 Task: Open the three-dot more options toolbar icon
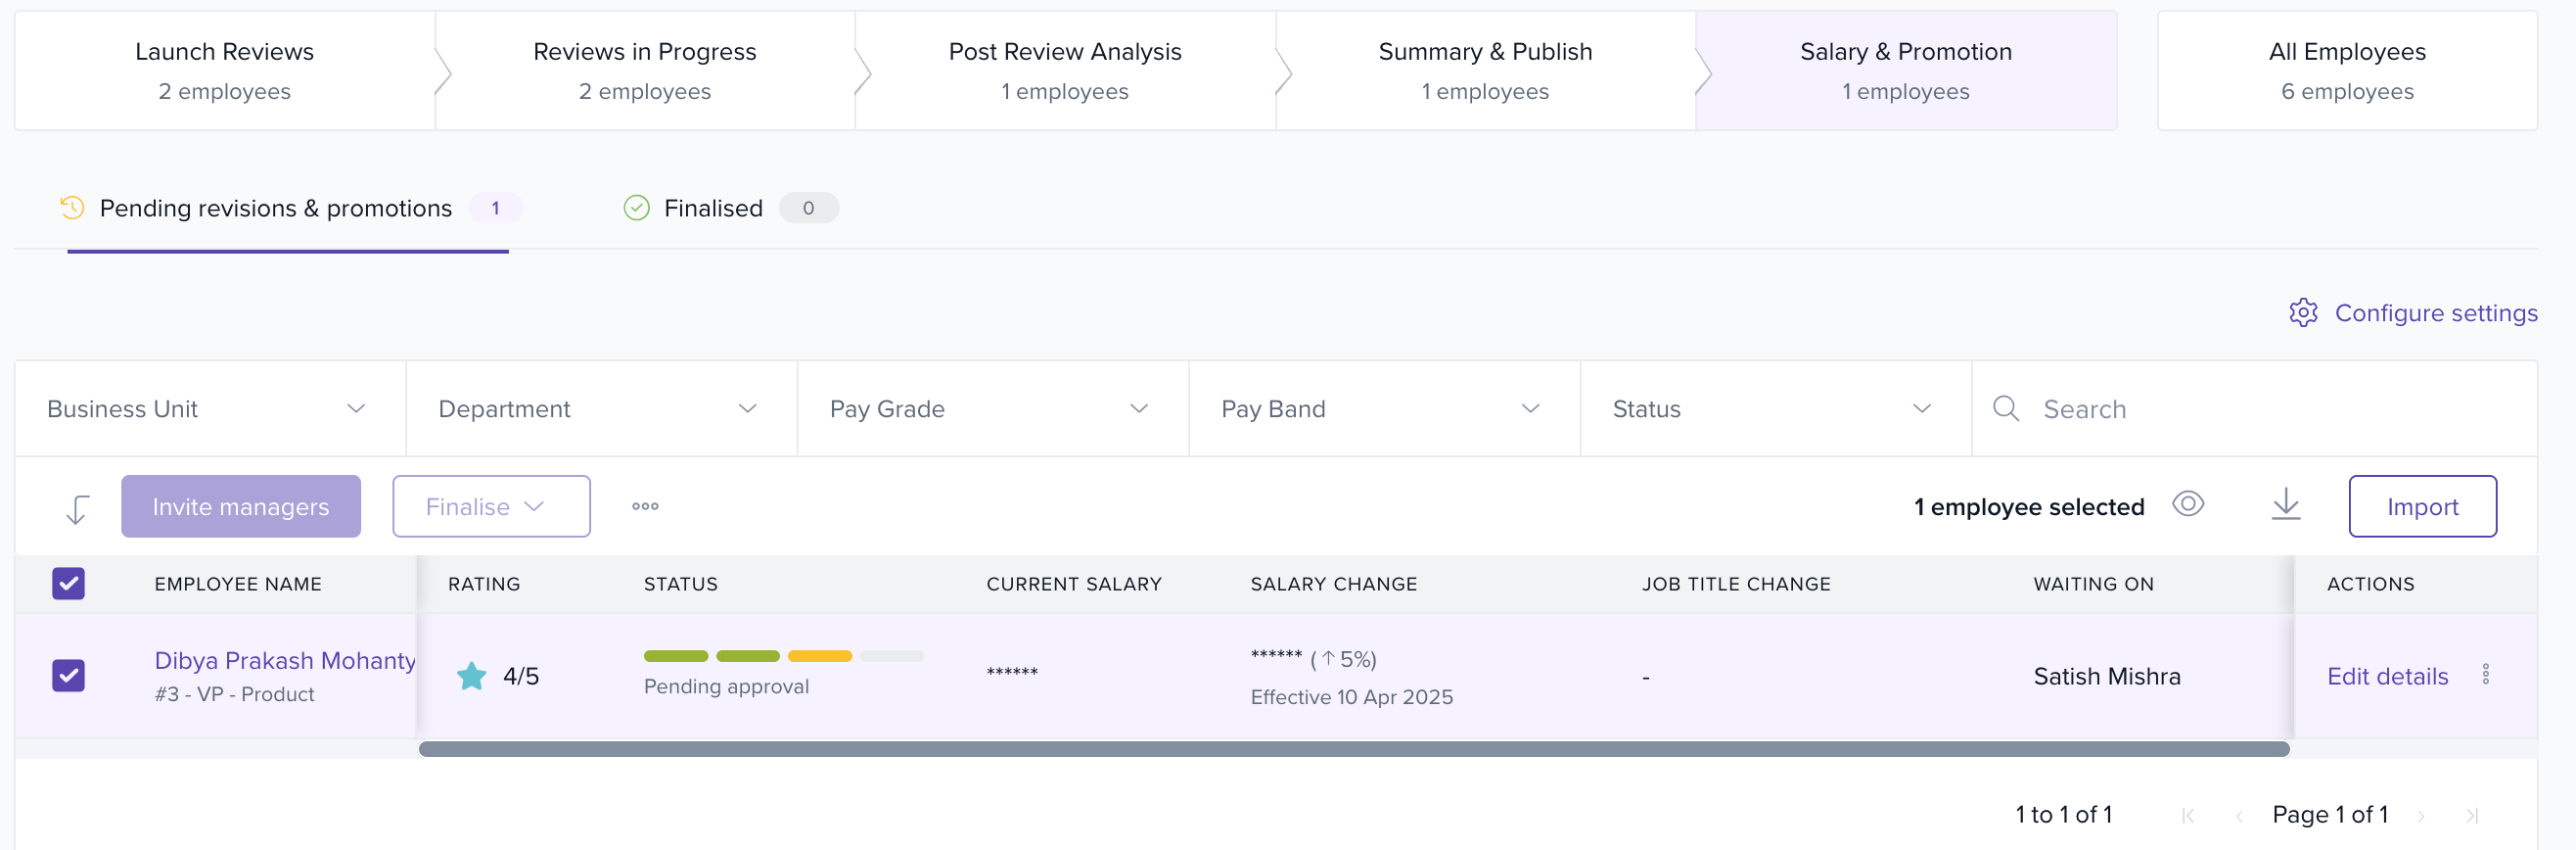(645, 506)
